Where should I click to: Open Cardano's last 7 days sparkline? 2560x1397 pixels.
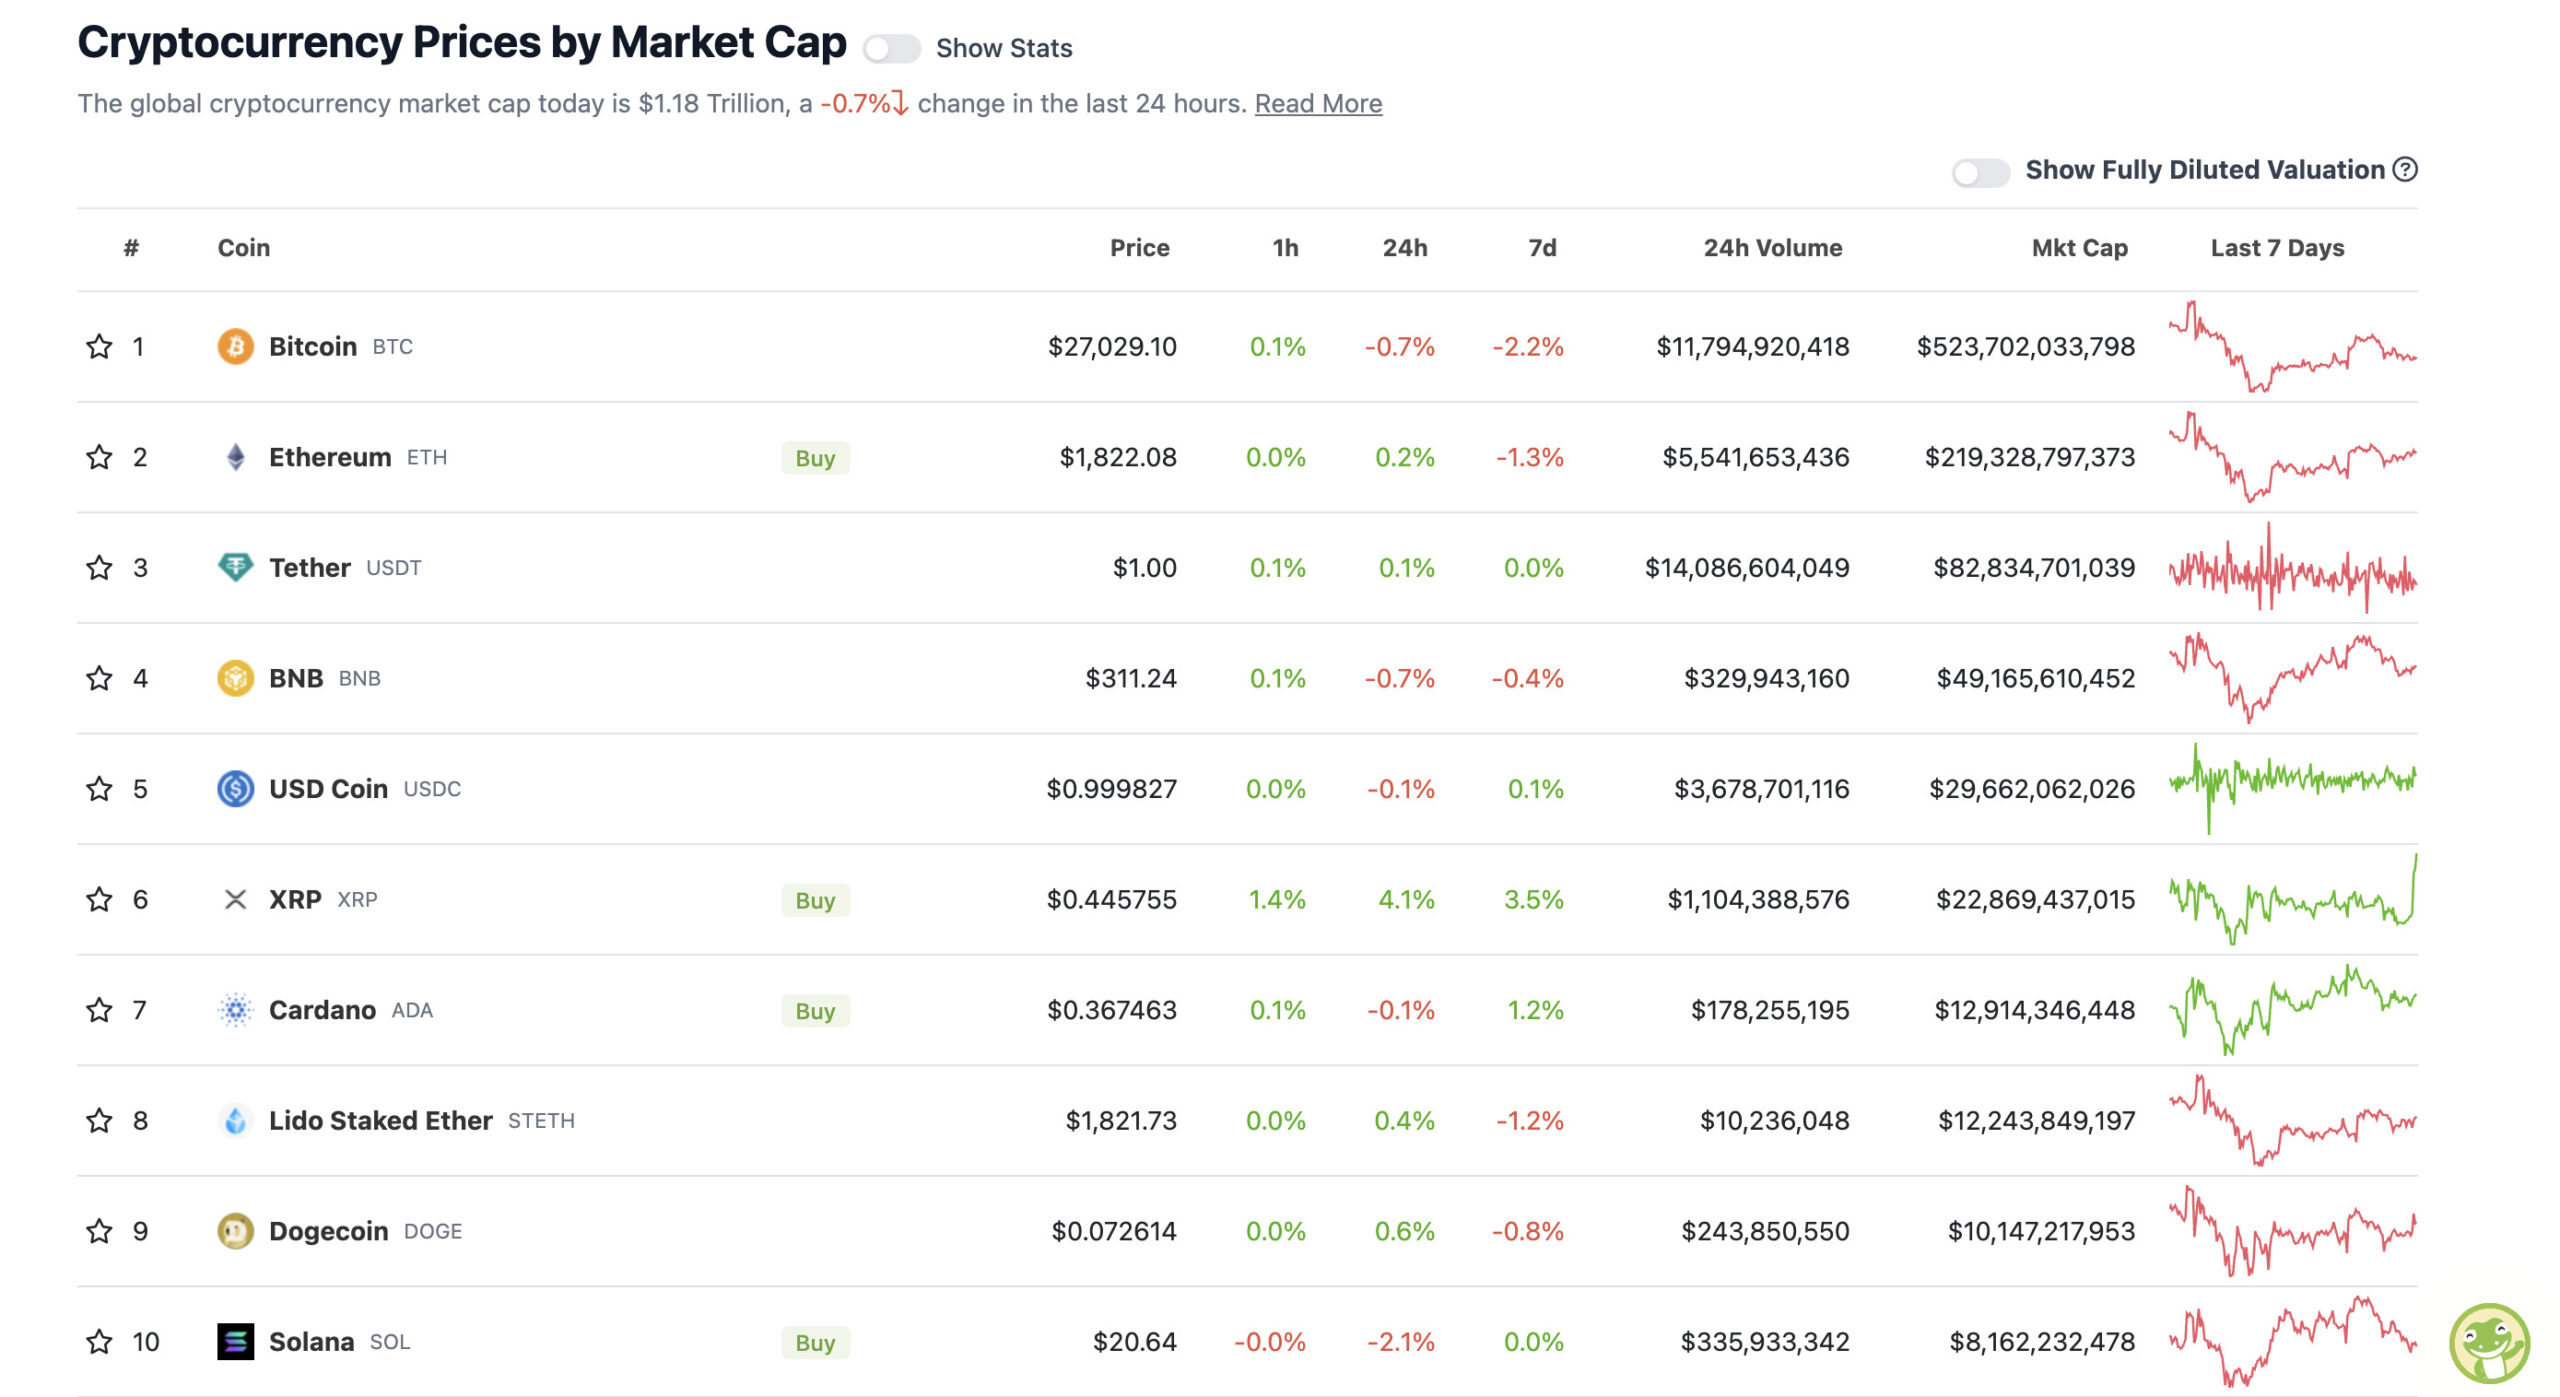pos(2292,1009)
